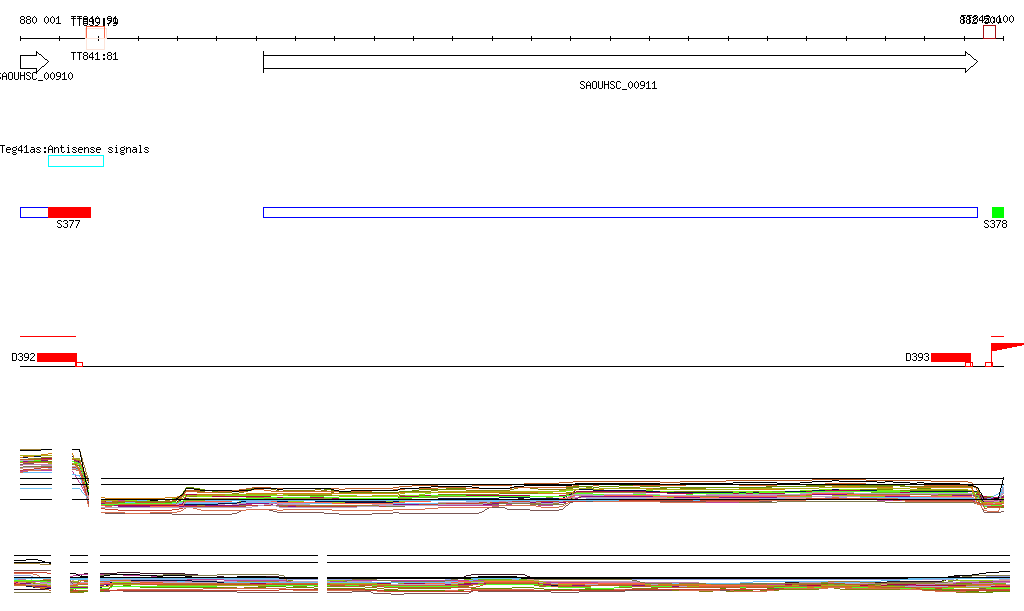
Task: Click the green S378 segment square
Action: pos(997,212)
